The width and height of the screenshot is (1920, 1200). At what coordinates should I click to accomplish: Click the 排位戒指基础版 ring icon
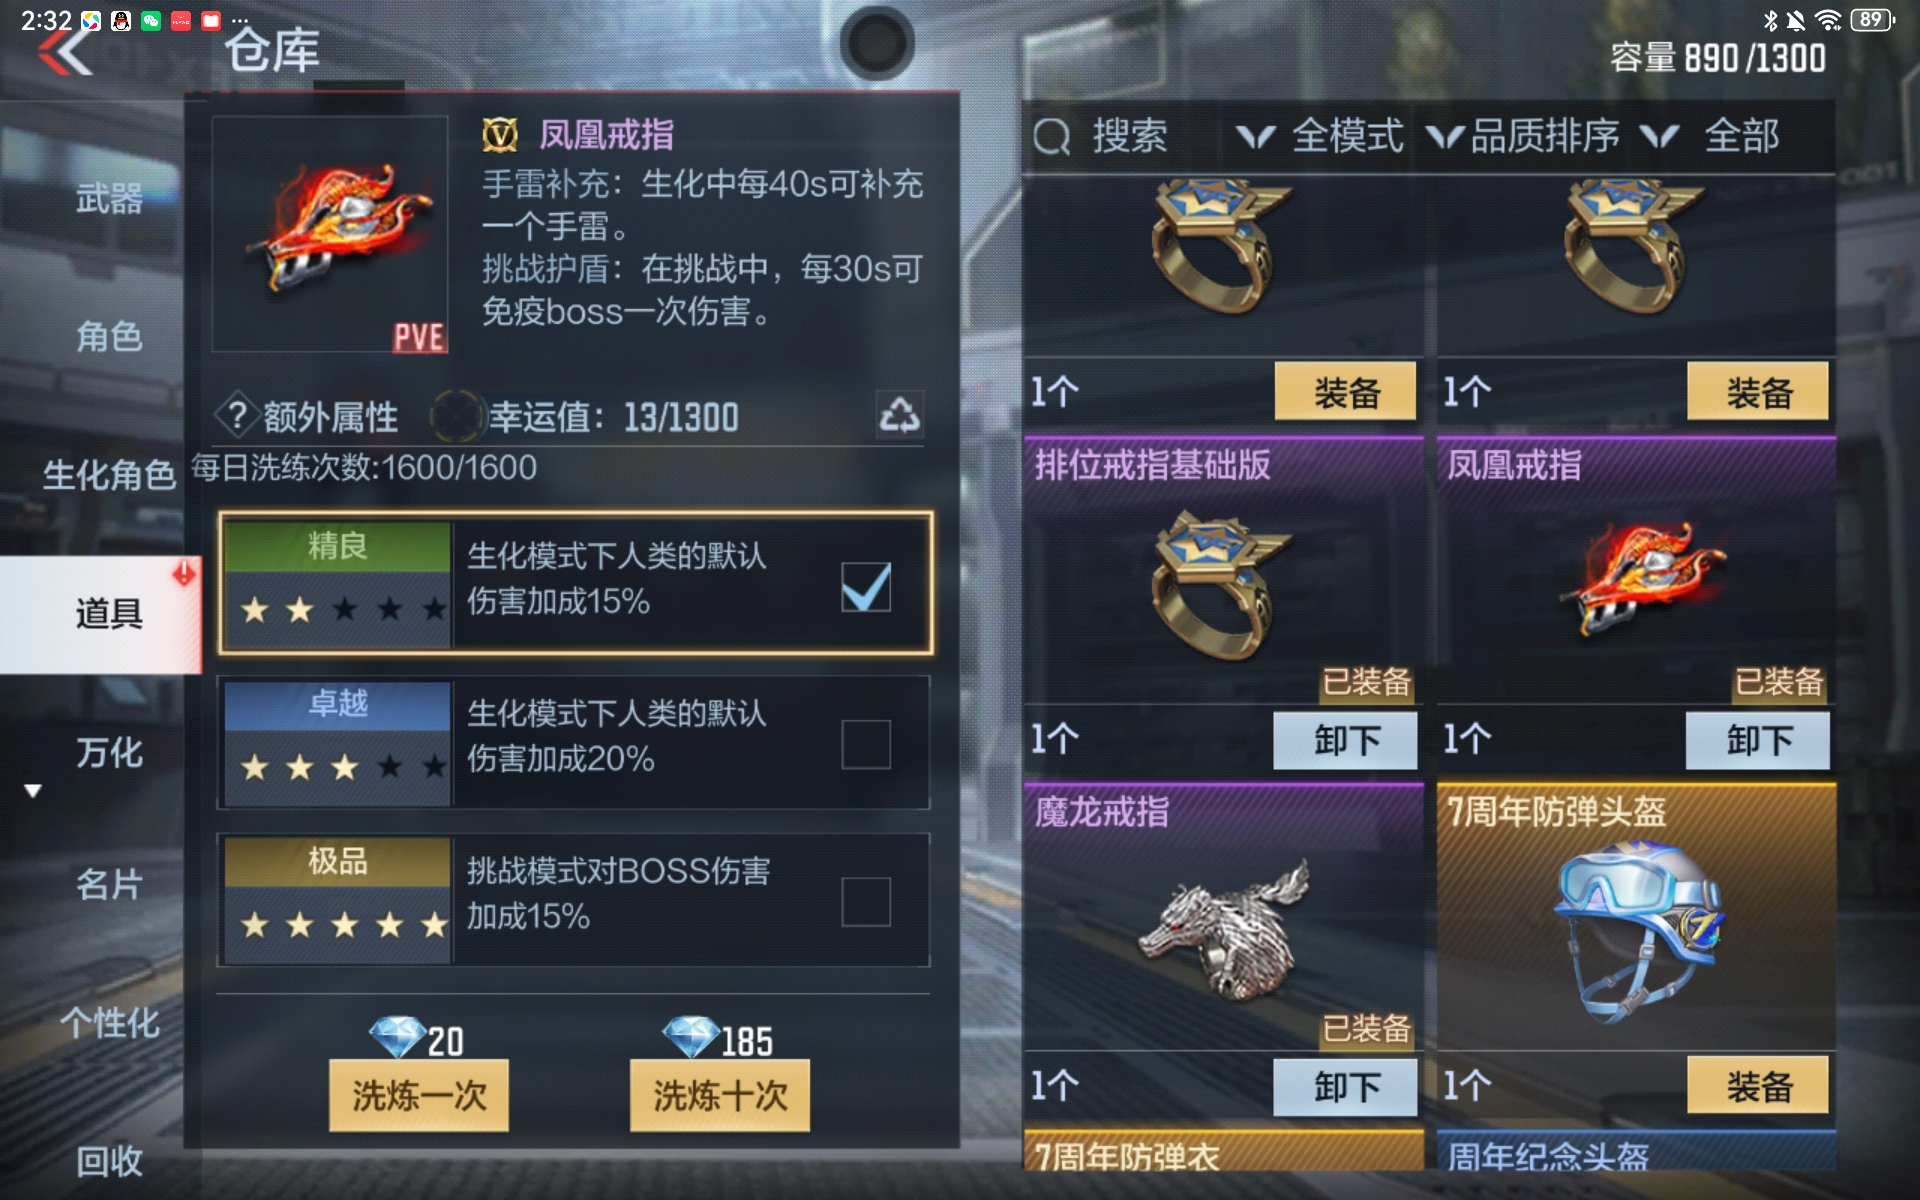click(x=1220, y=584)
